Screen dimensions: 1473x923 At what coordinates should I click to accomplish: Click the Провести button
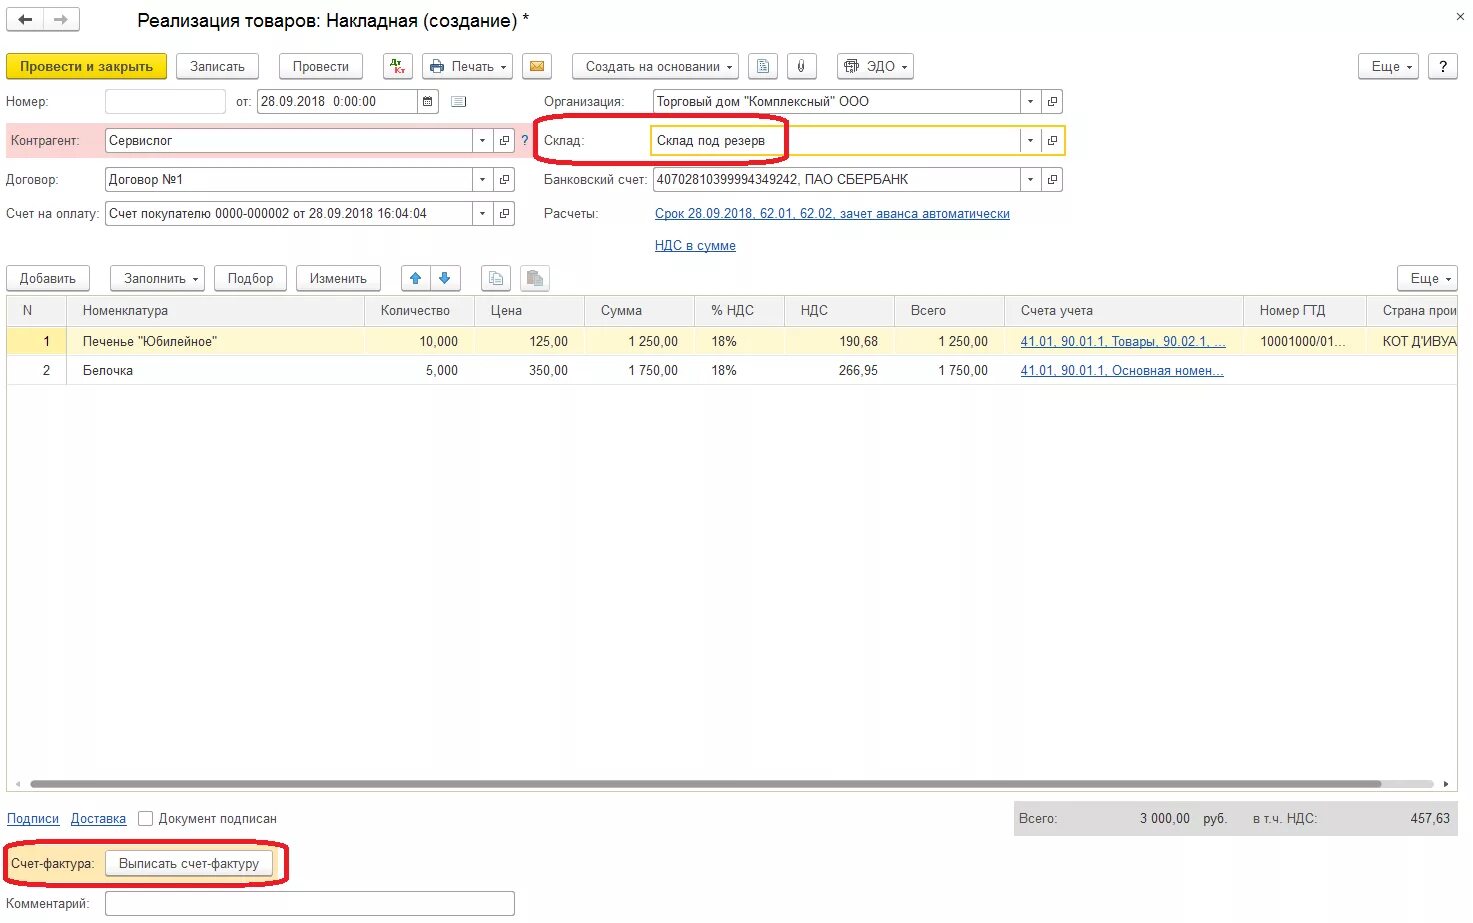click(x=321, y=66)
